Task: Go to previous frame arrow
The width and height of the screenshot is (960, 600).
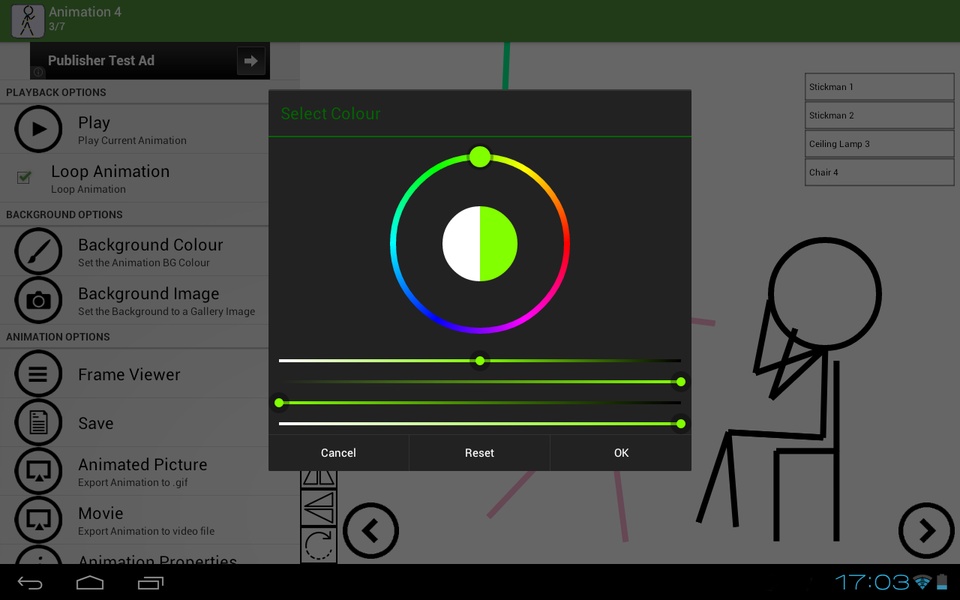Action: (x=370, y=530)
